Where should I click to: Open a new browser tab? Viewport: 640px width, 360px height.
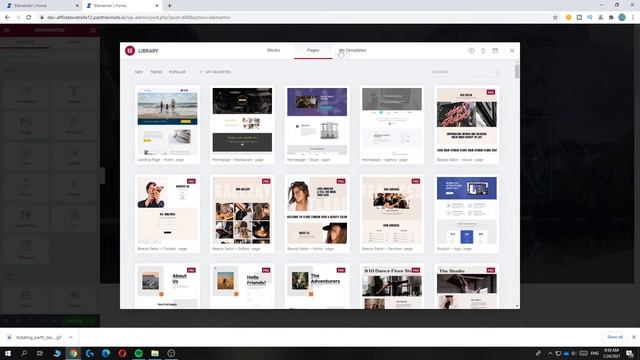(169, 6)
